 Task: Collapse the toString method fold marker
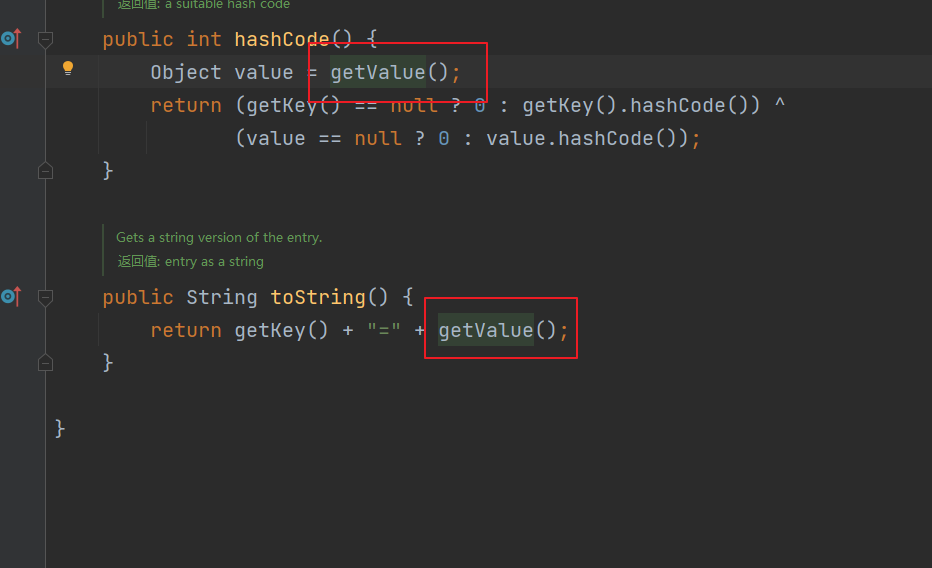[x=45, y=296]
